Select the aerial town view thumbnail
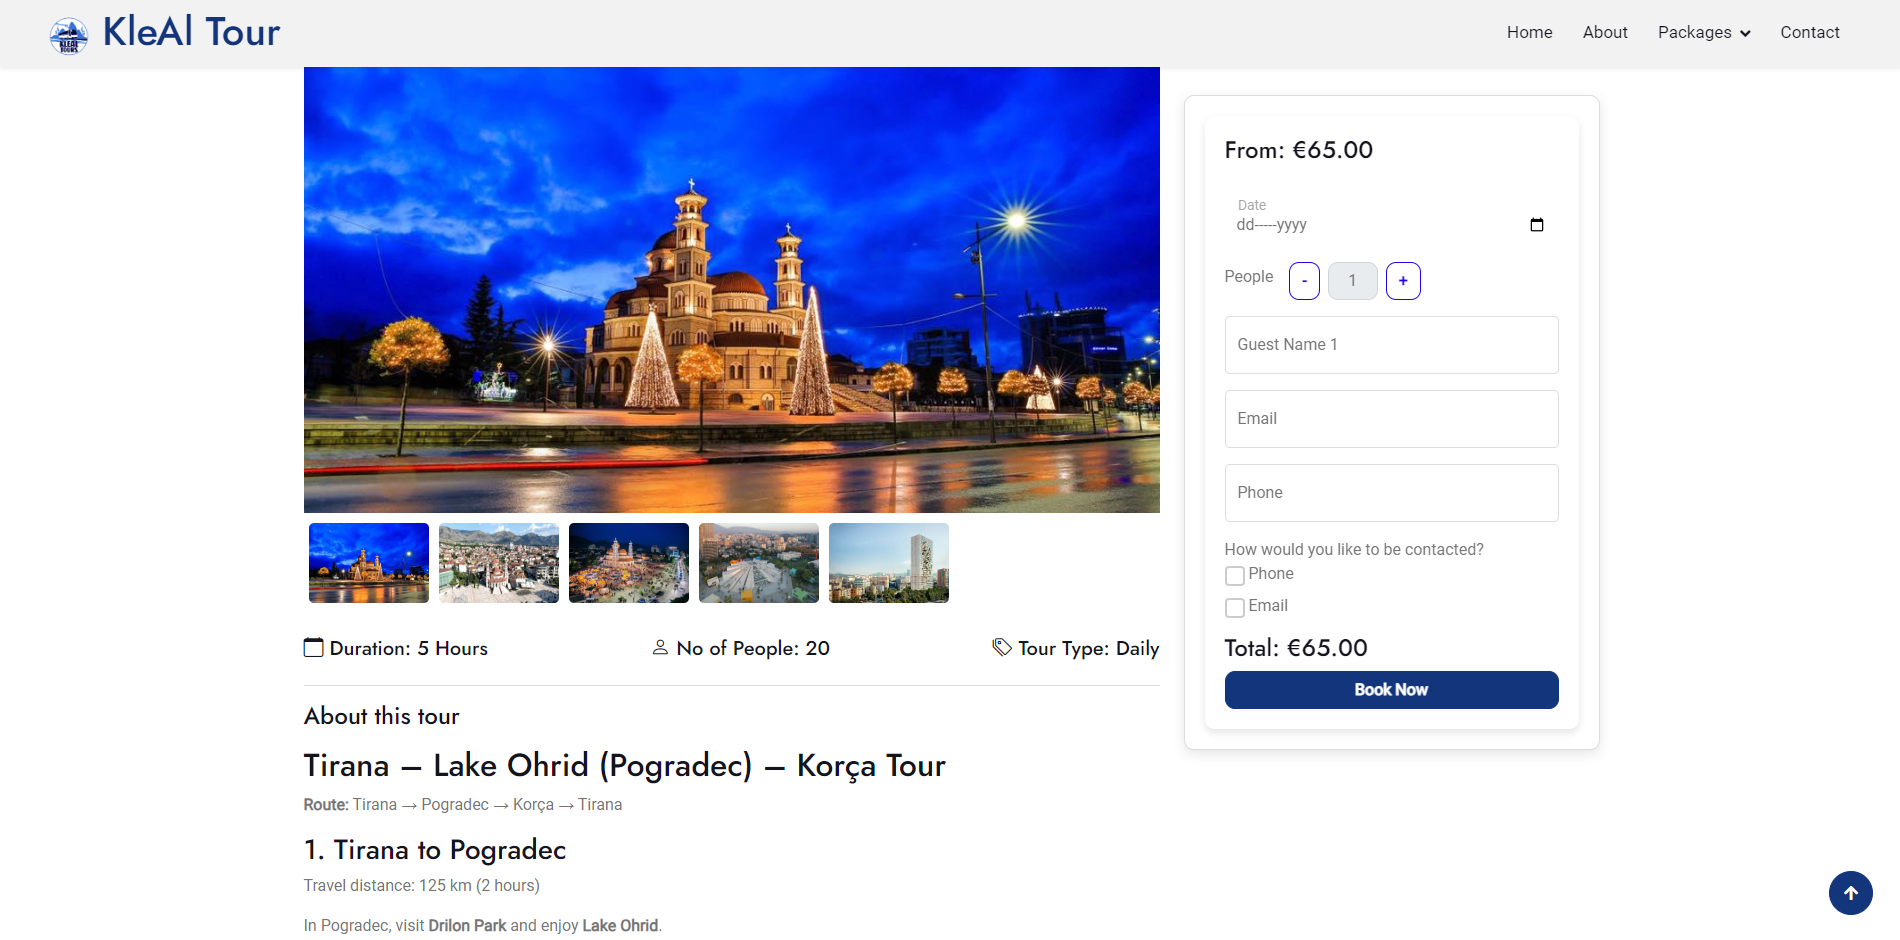The width and height of the screenshot is (1900, 940). 499,563
